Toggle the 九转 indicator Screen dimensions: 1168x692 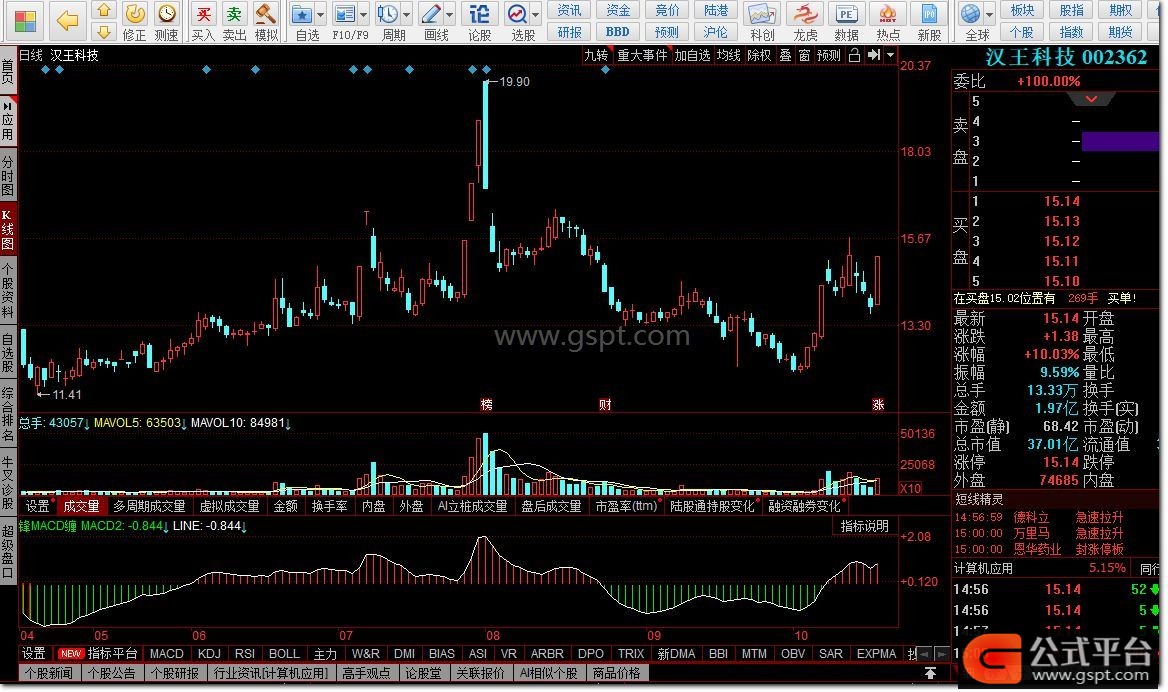pos(596,55)
